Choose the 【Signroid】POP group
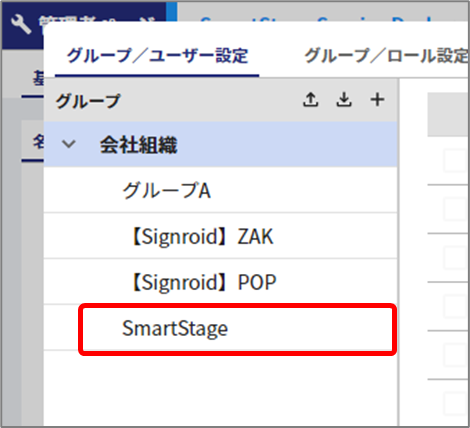Viewport: 470px width, 428px height. coord(220,282)
